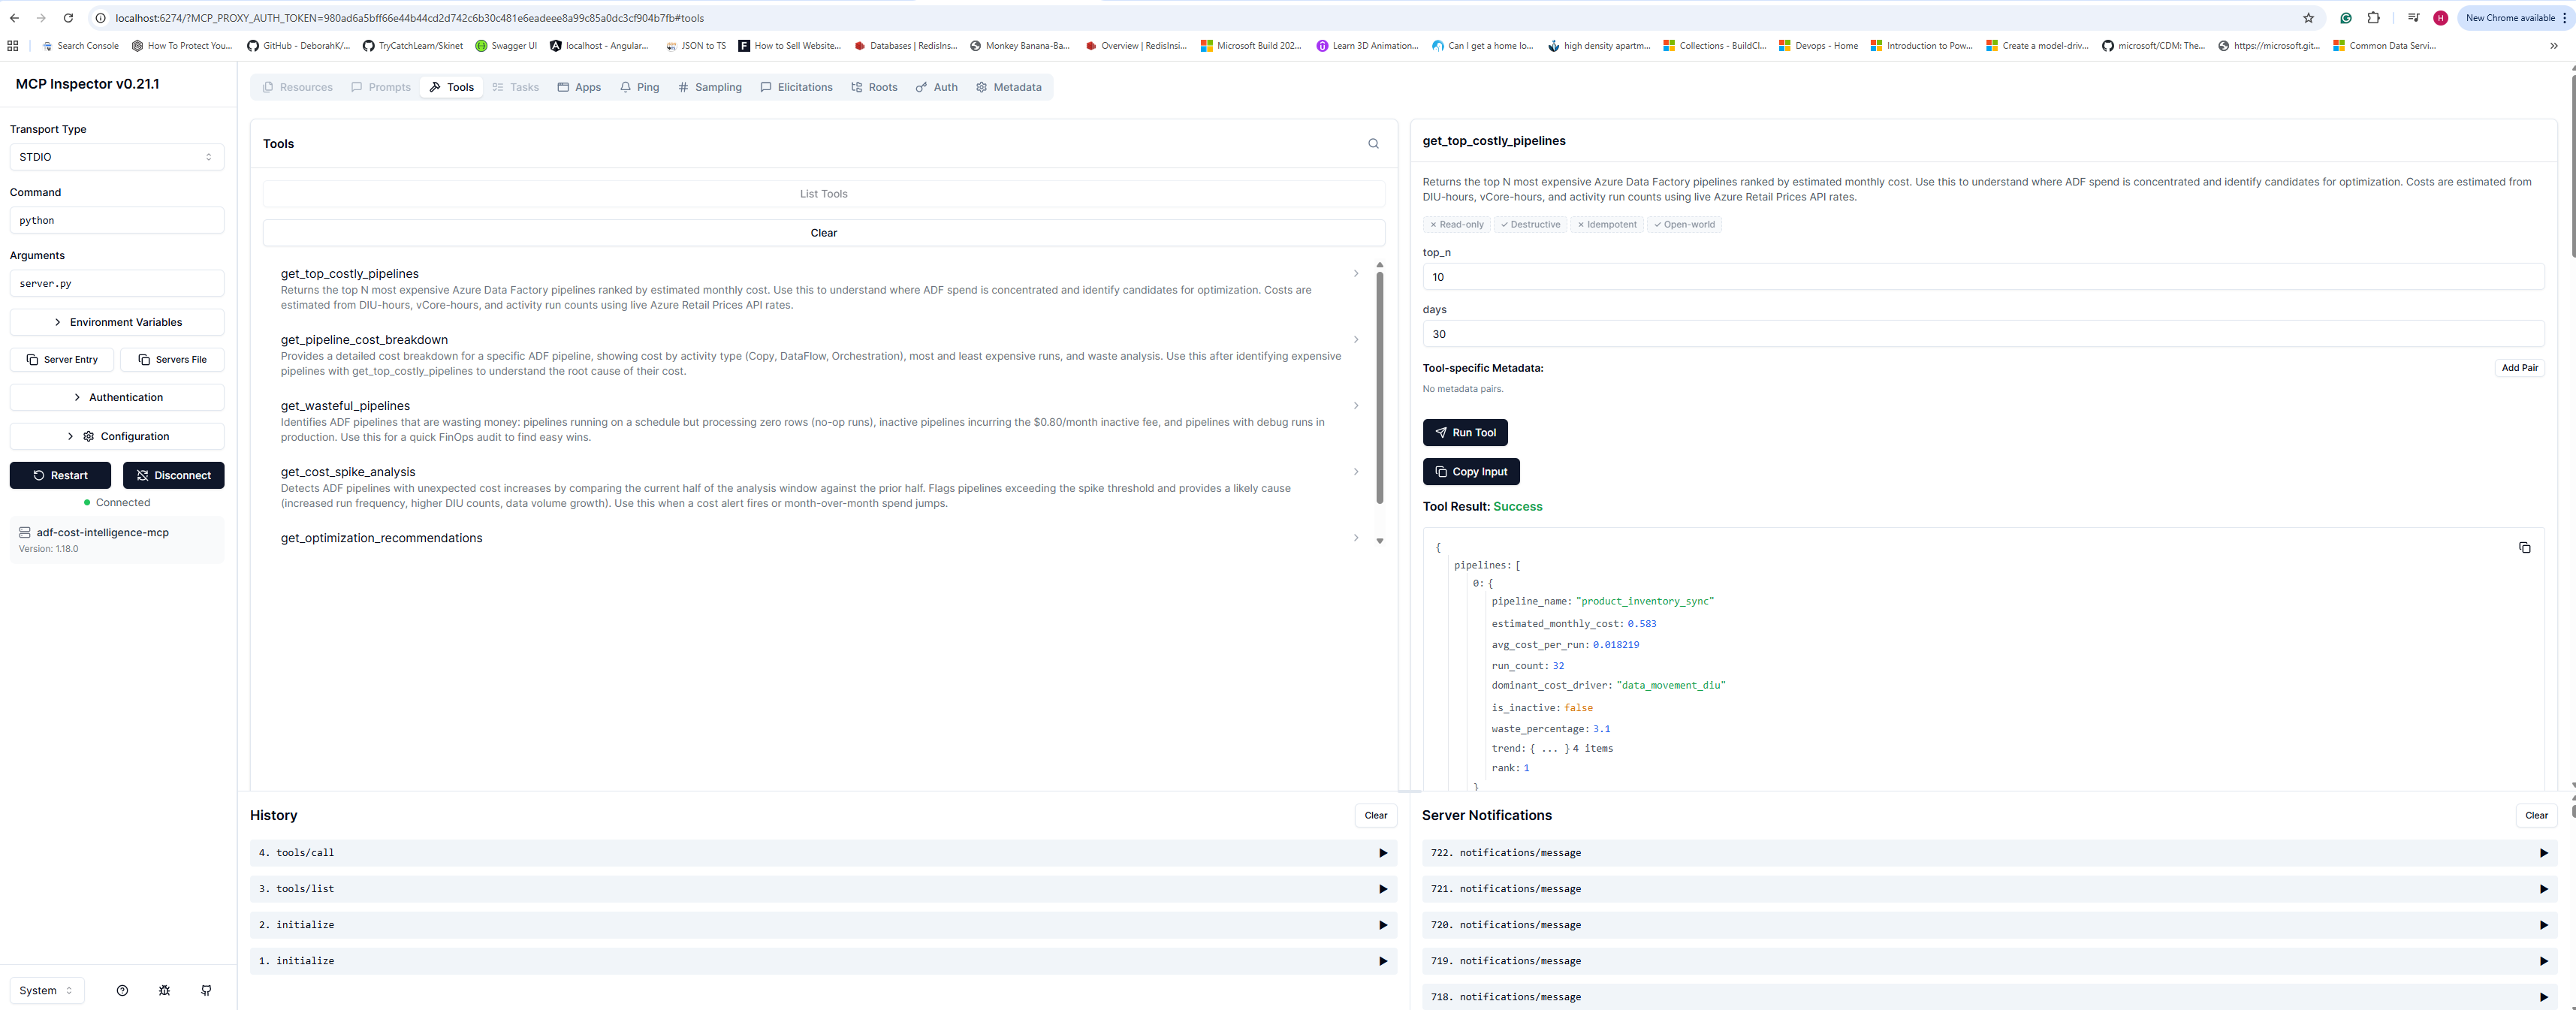This screenshot has height=1010, width=2576.
Task: Open Chrome media control icon
Action: (2413, 18)
